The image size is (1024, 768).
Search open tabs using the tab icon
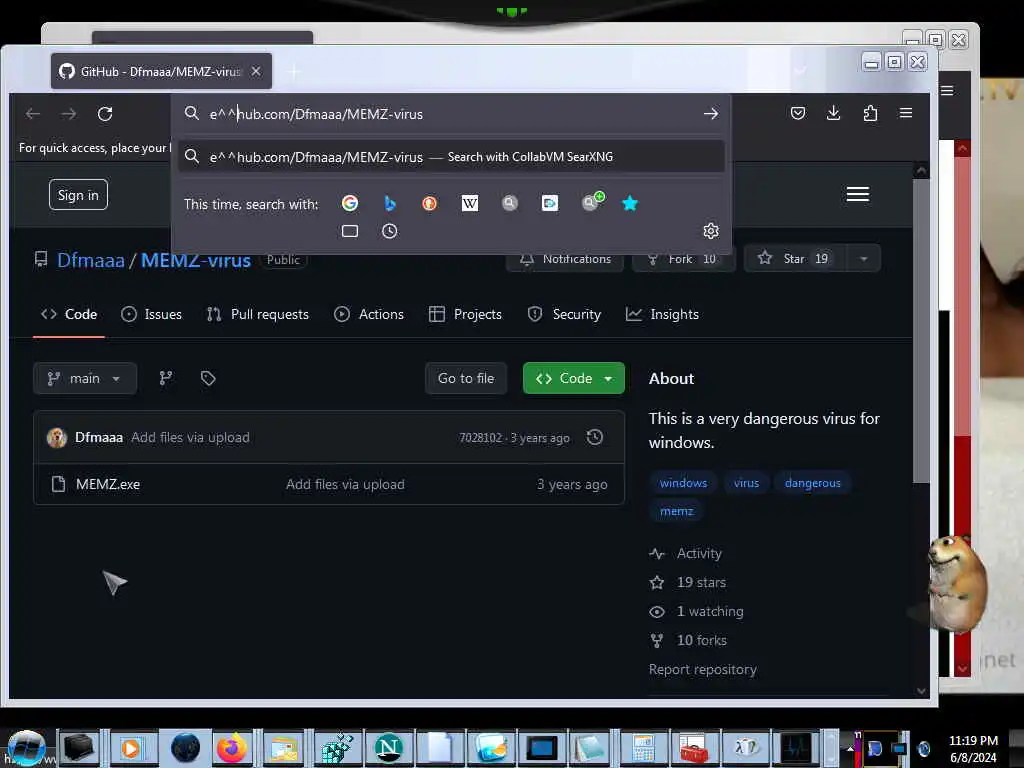point(349,231)
